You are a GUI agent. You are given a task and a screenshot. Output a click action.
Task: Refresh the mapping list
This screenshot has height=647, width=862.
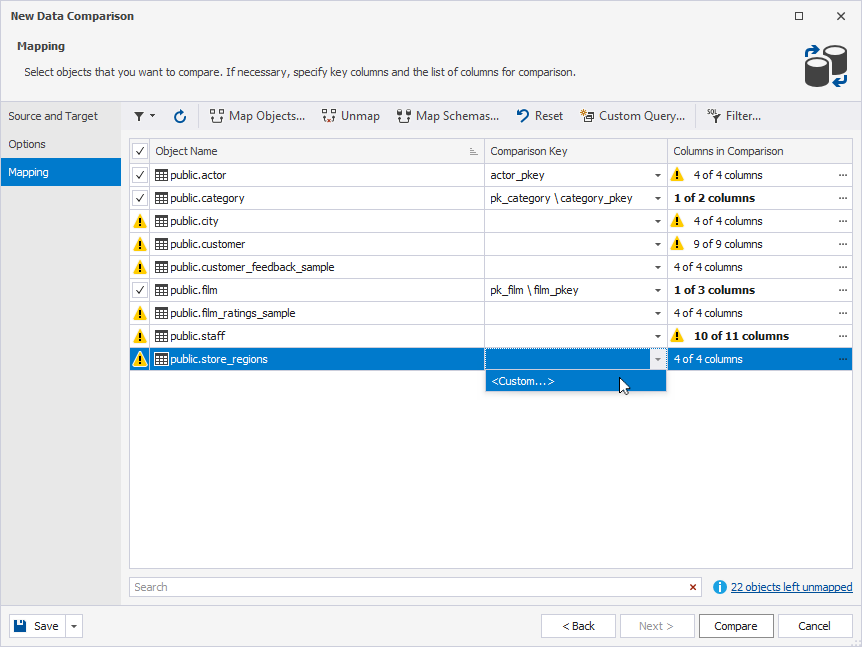tap(180, 116)
